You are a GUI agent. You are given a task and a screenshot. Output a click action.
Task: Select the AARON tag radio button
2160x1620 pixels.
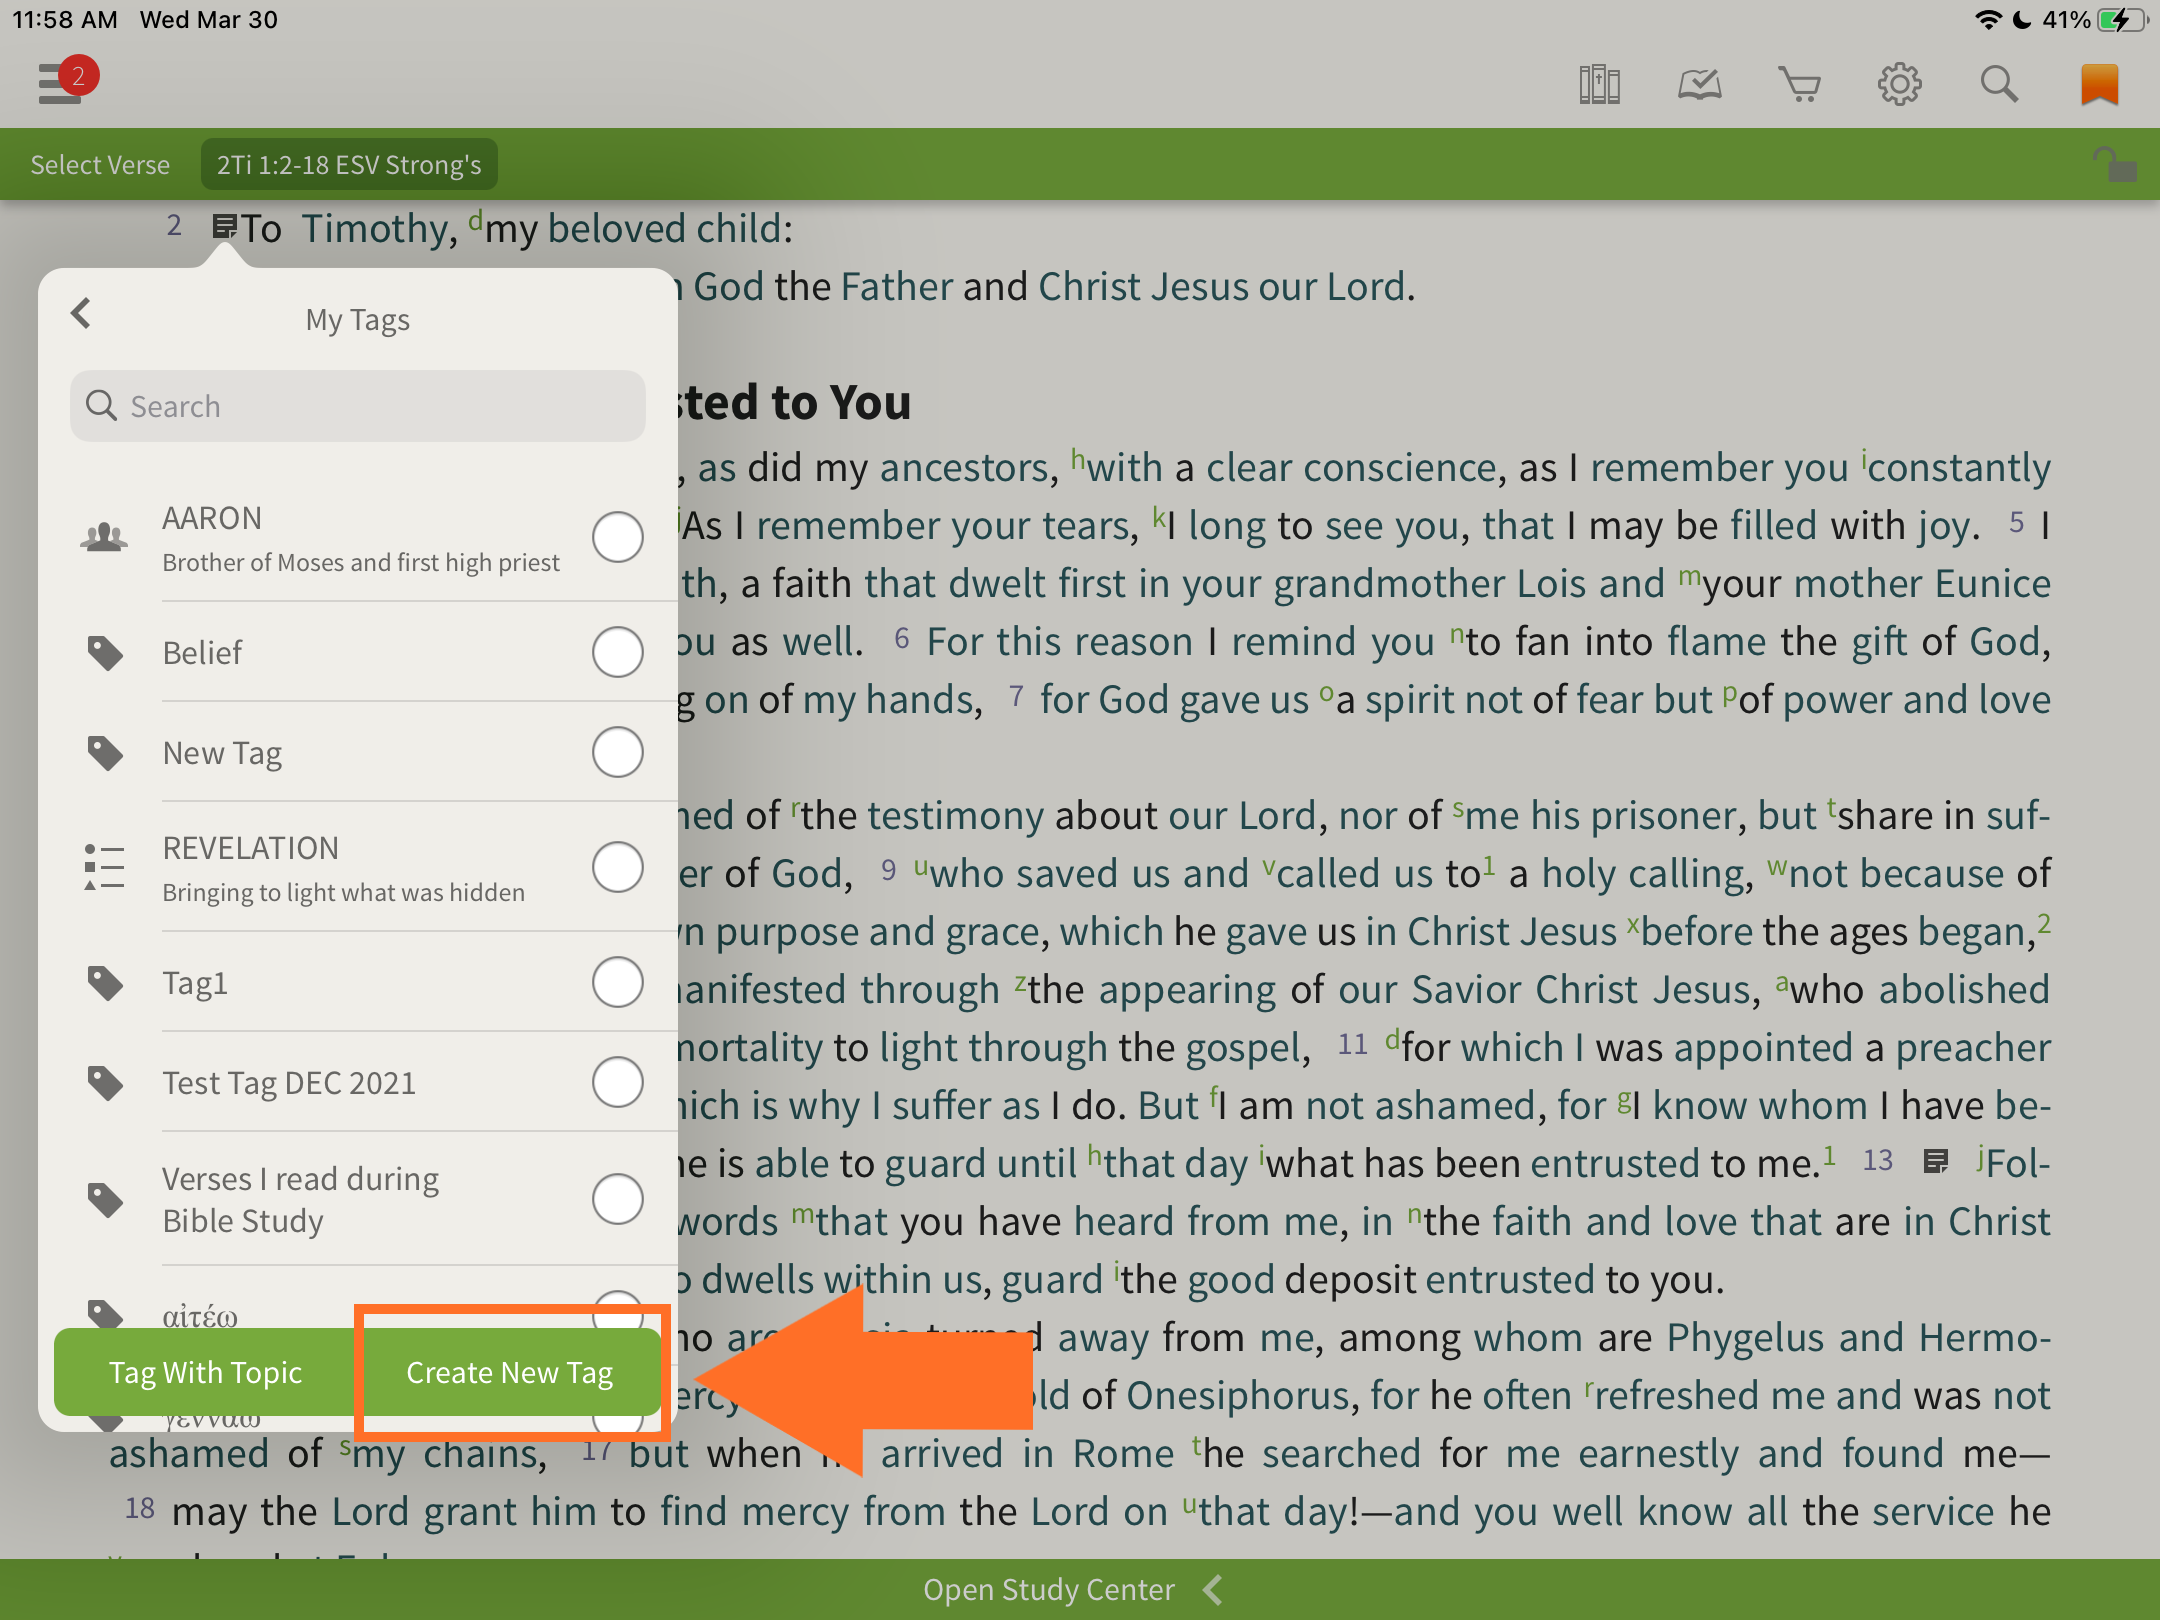click(x=617, y=538)
